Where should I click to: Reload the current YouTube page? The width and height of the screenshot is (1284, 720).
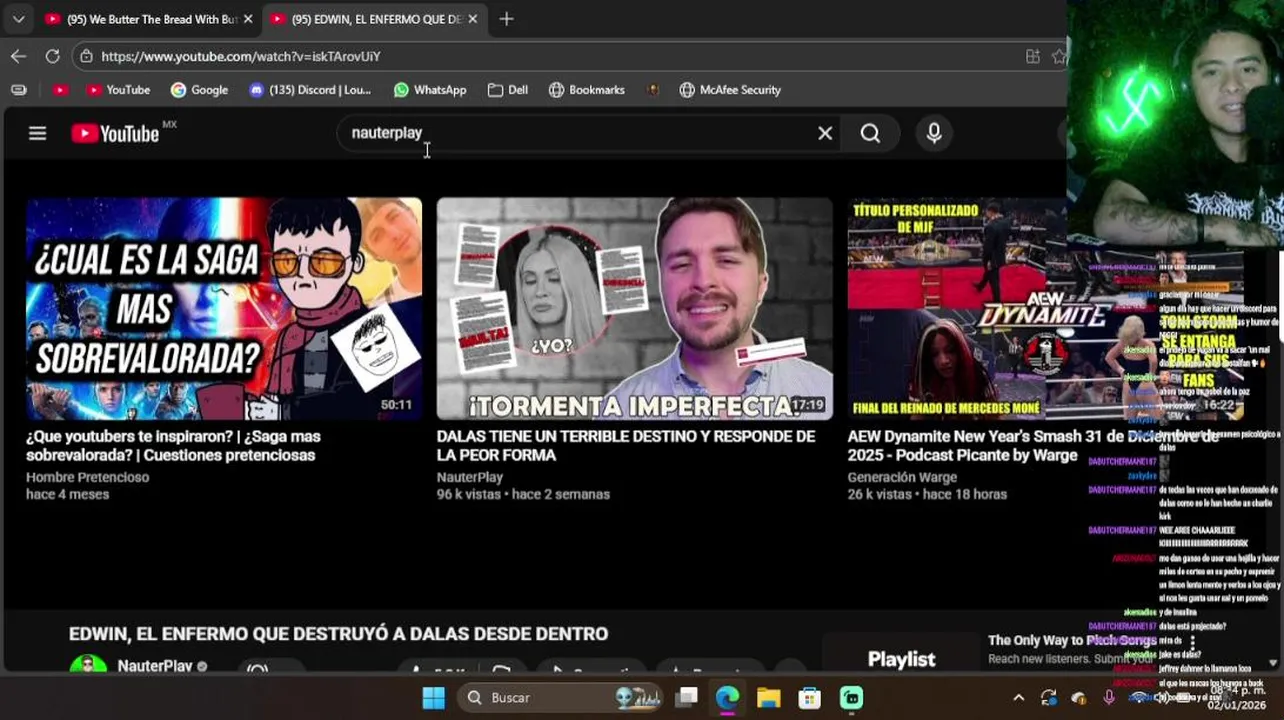coord(52,56)
